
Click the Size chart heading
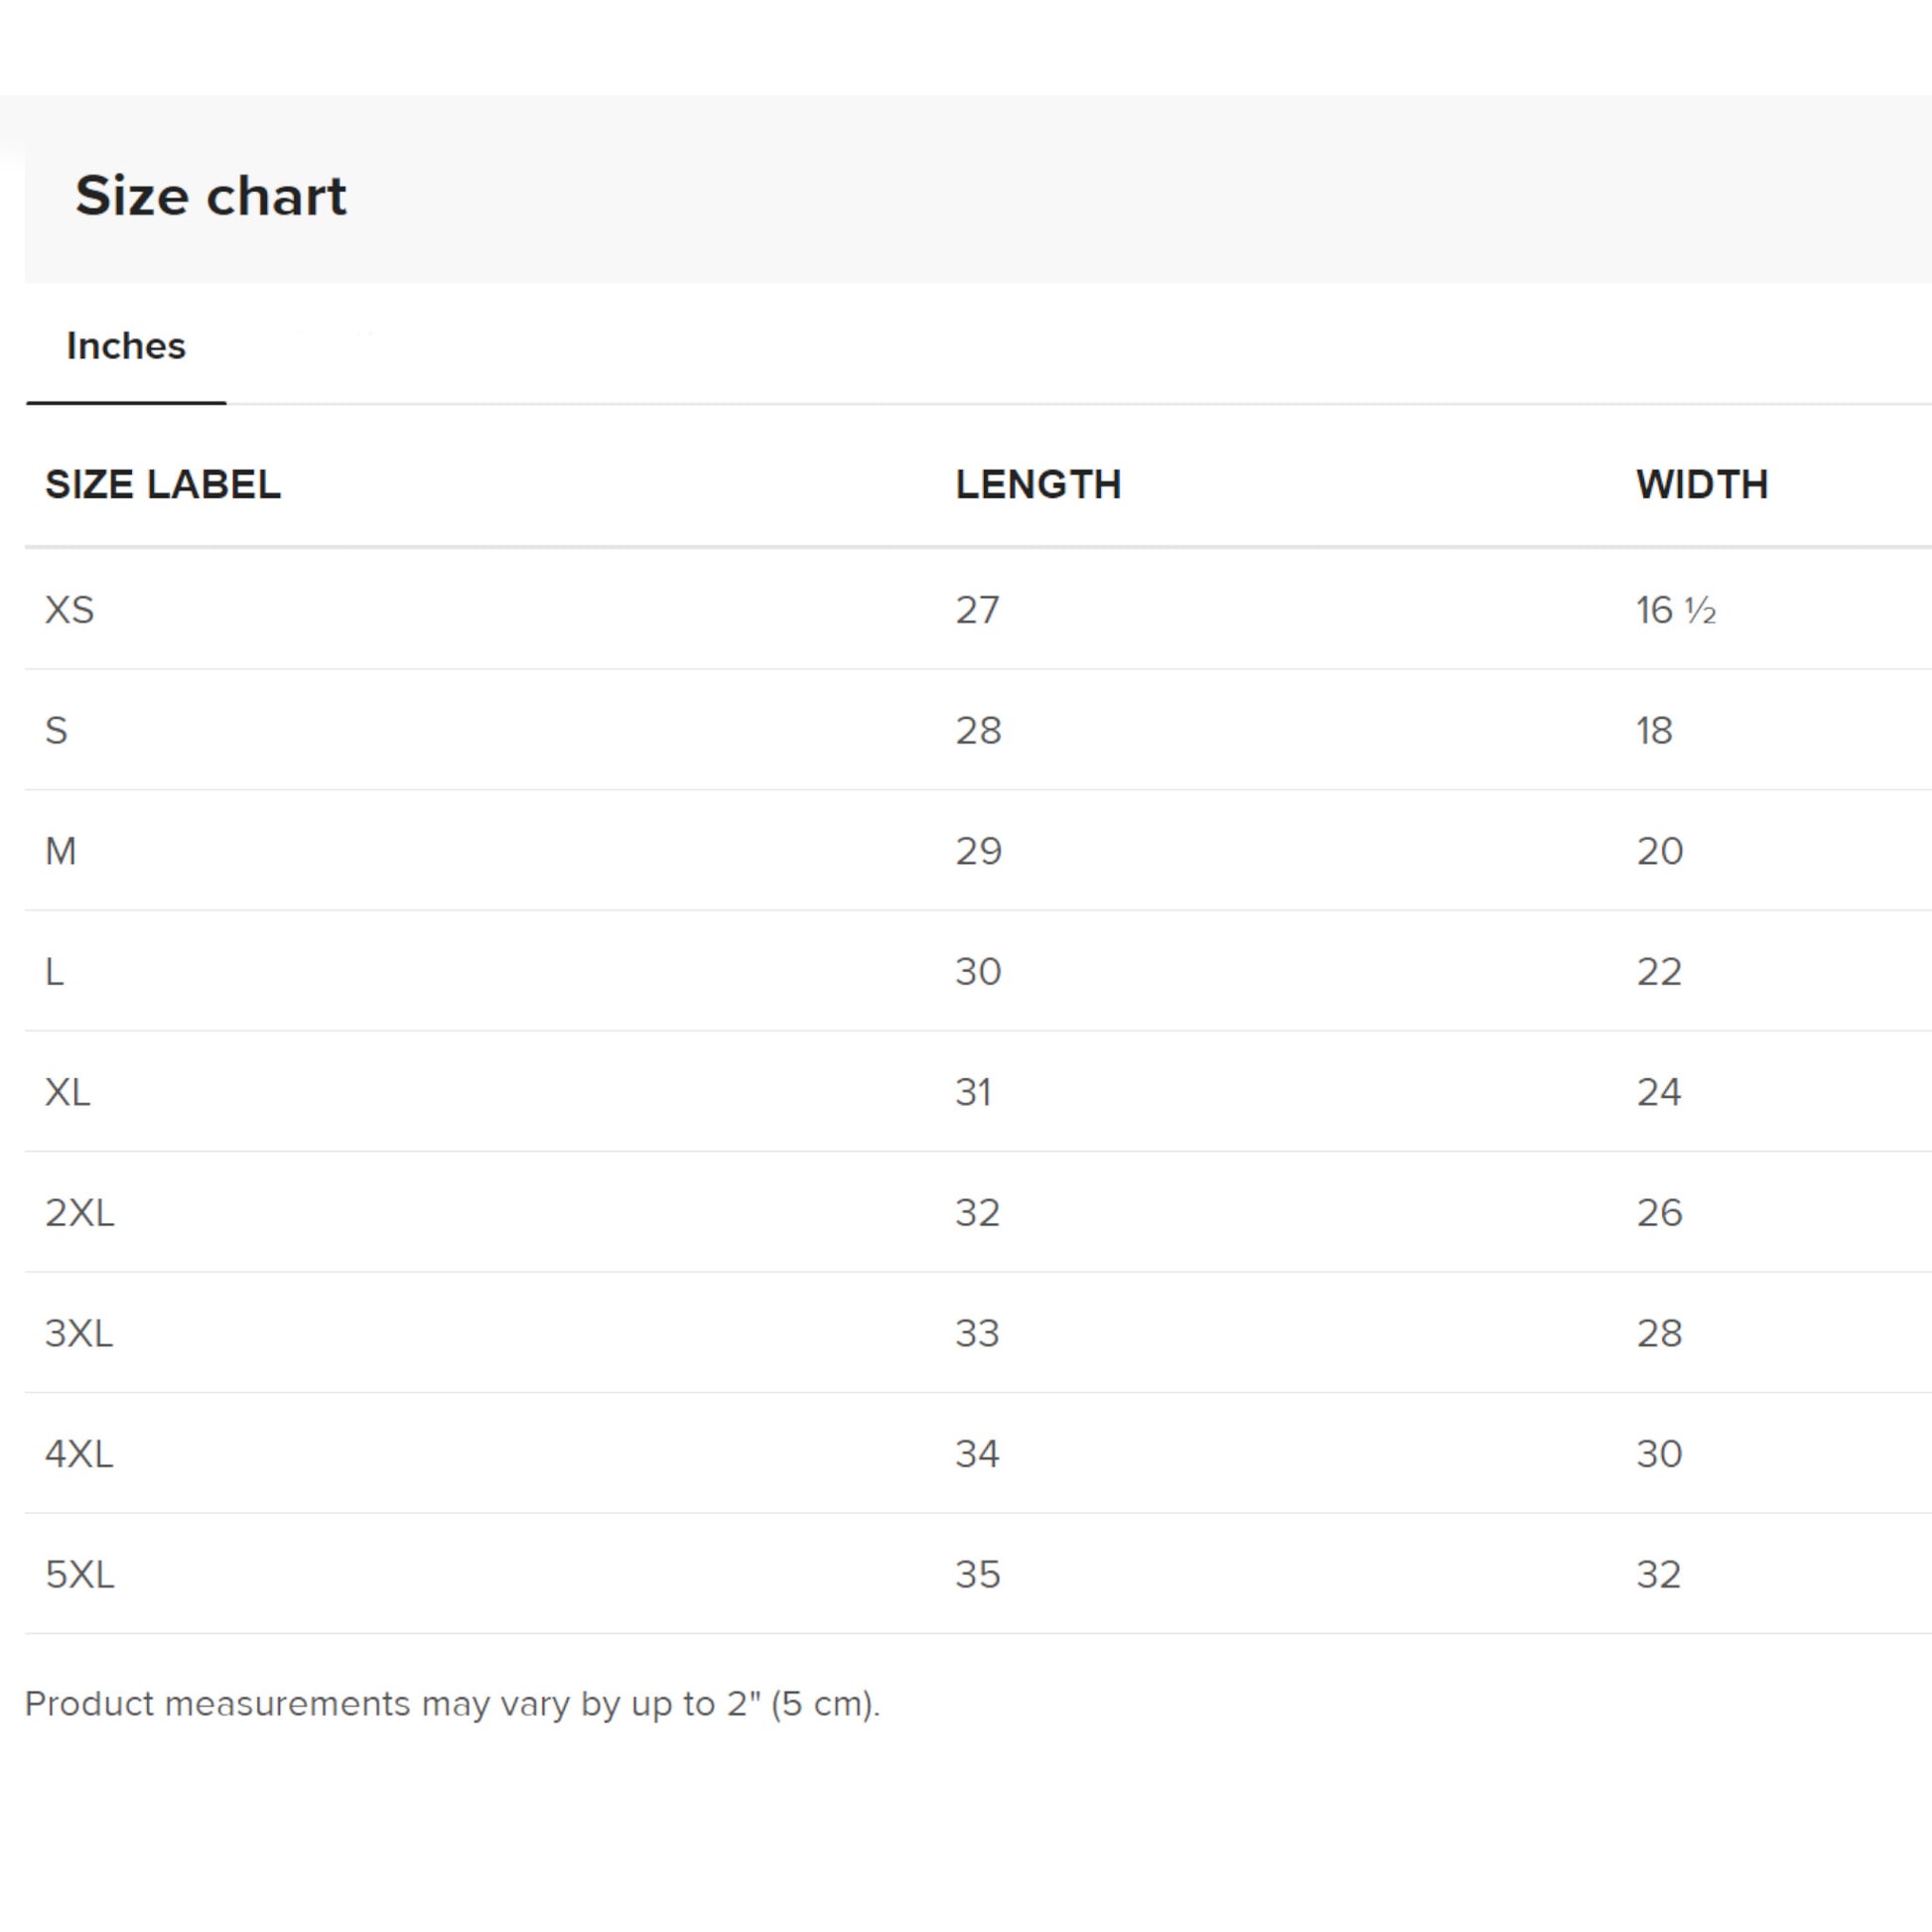click(x=210, y=195)
